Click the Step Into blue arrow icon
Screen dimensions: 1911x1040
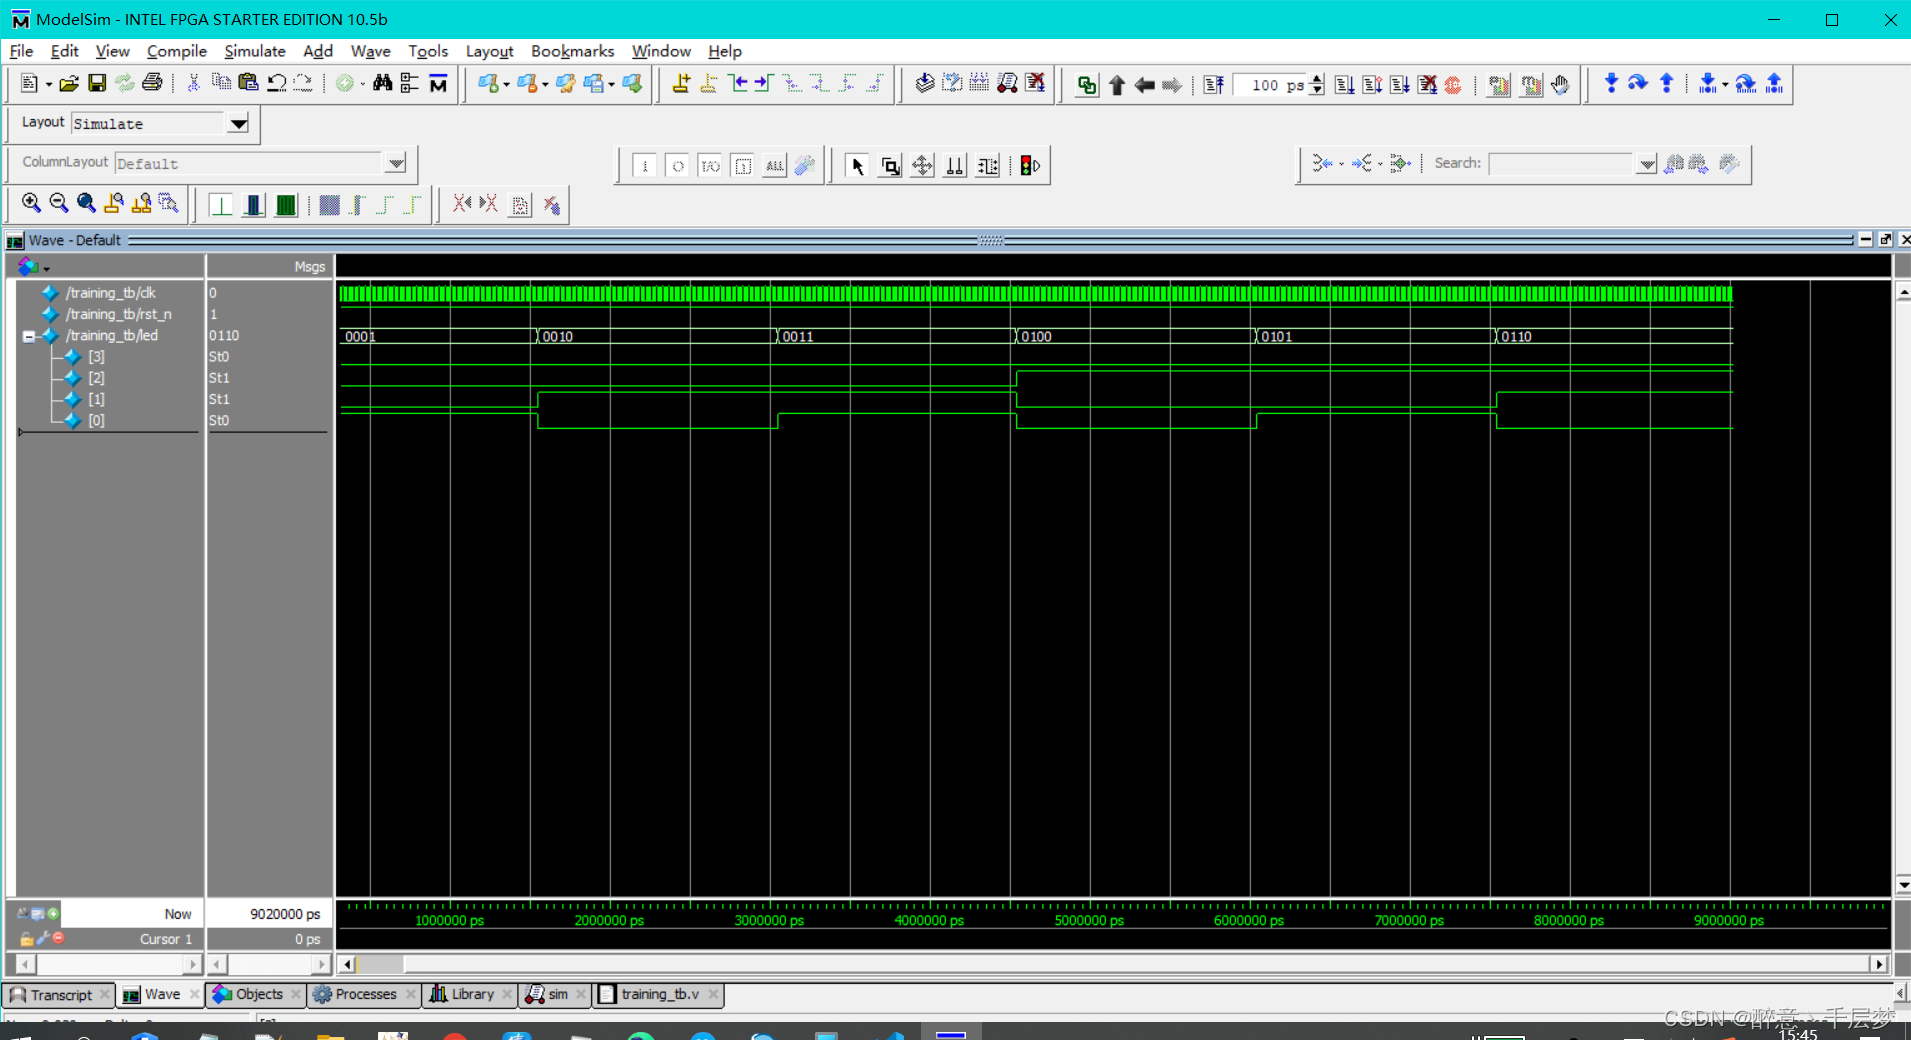click(x=1611, y=84)
